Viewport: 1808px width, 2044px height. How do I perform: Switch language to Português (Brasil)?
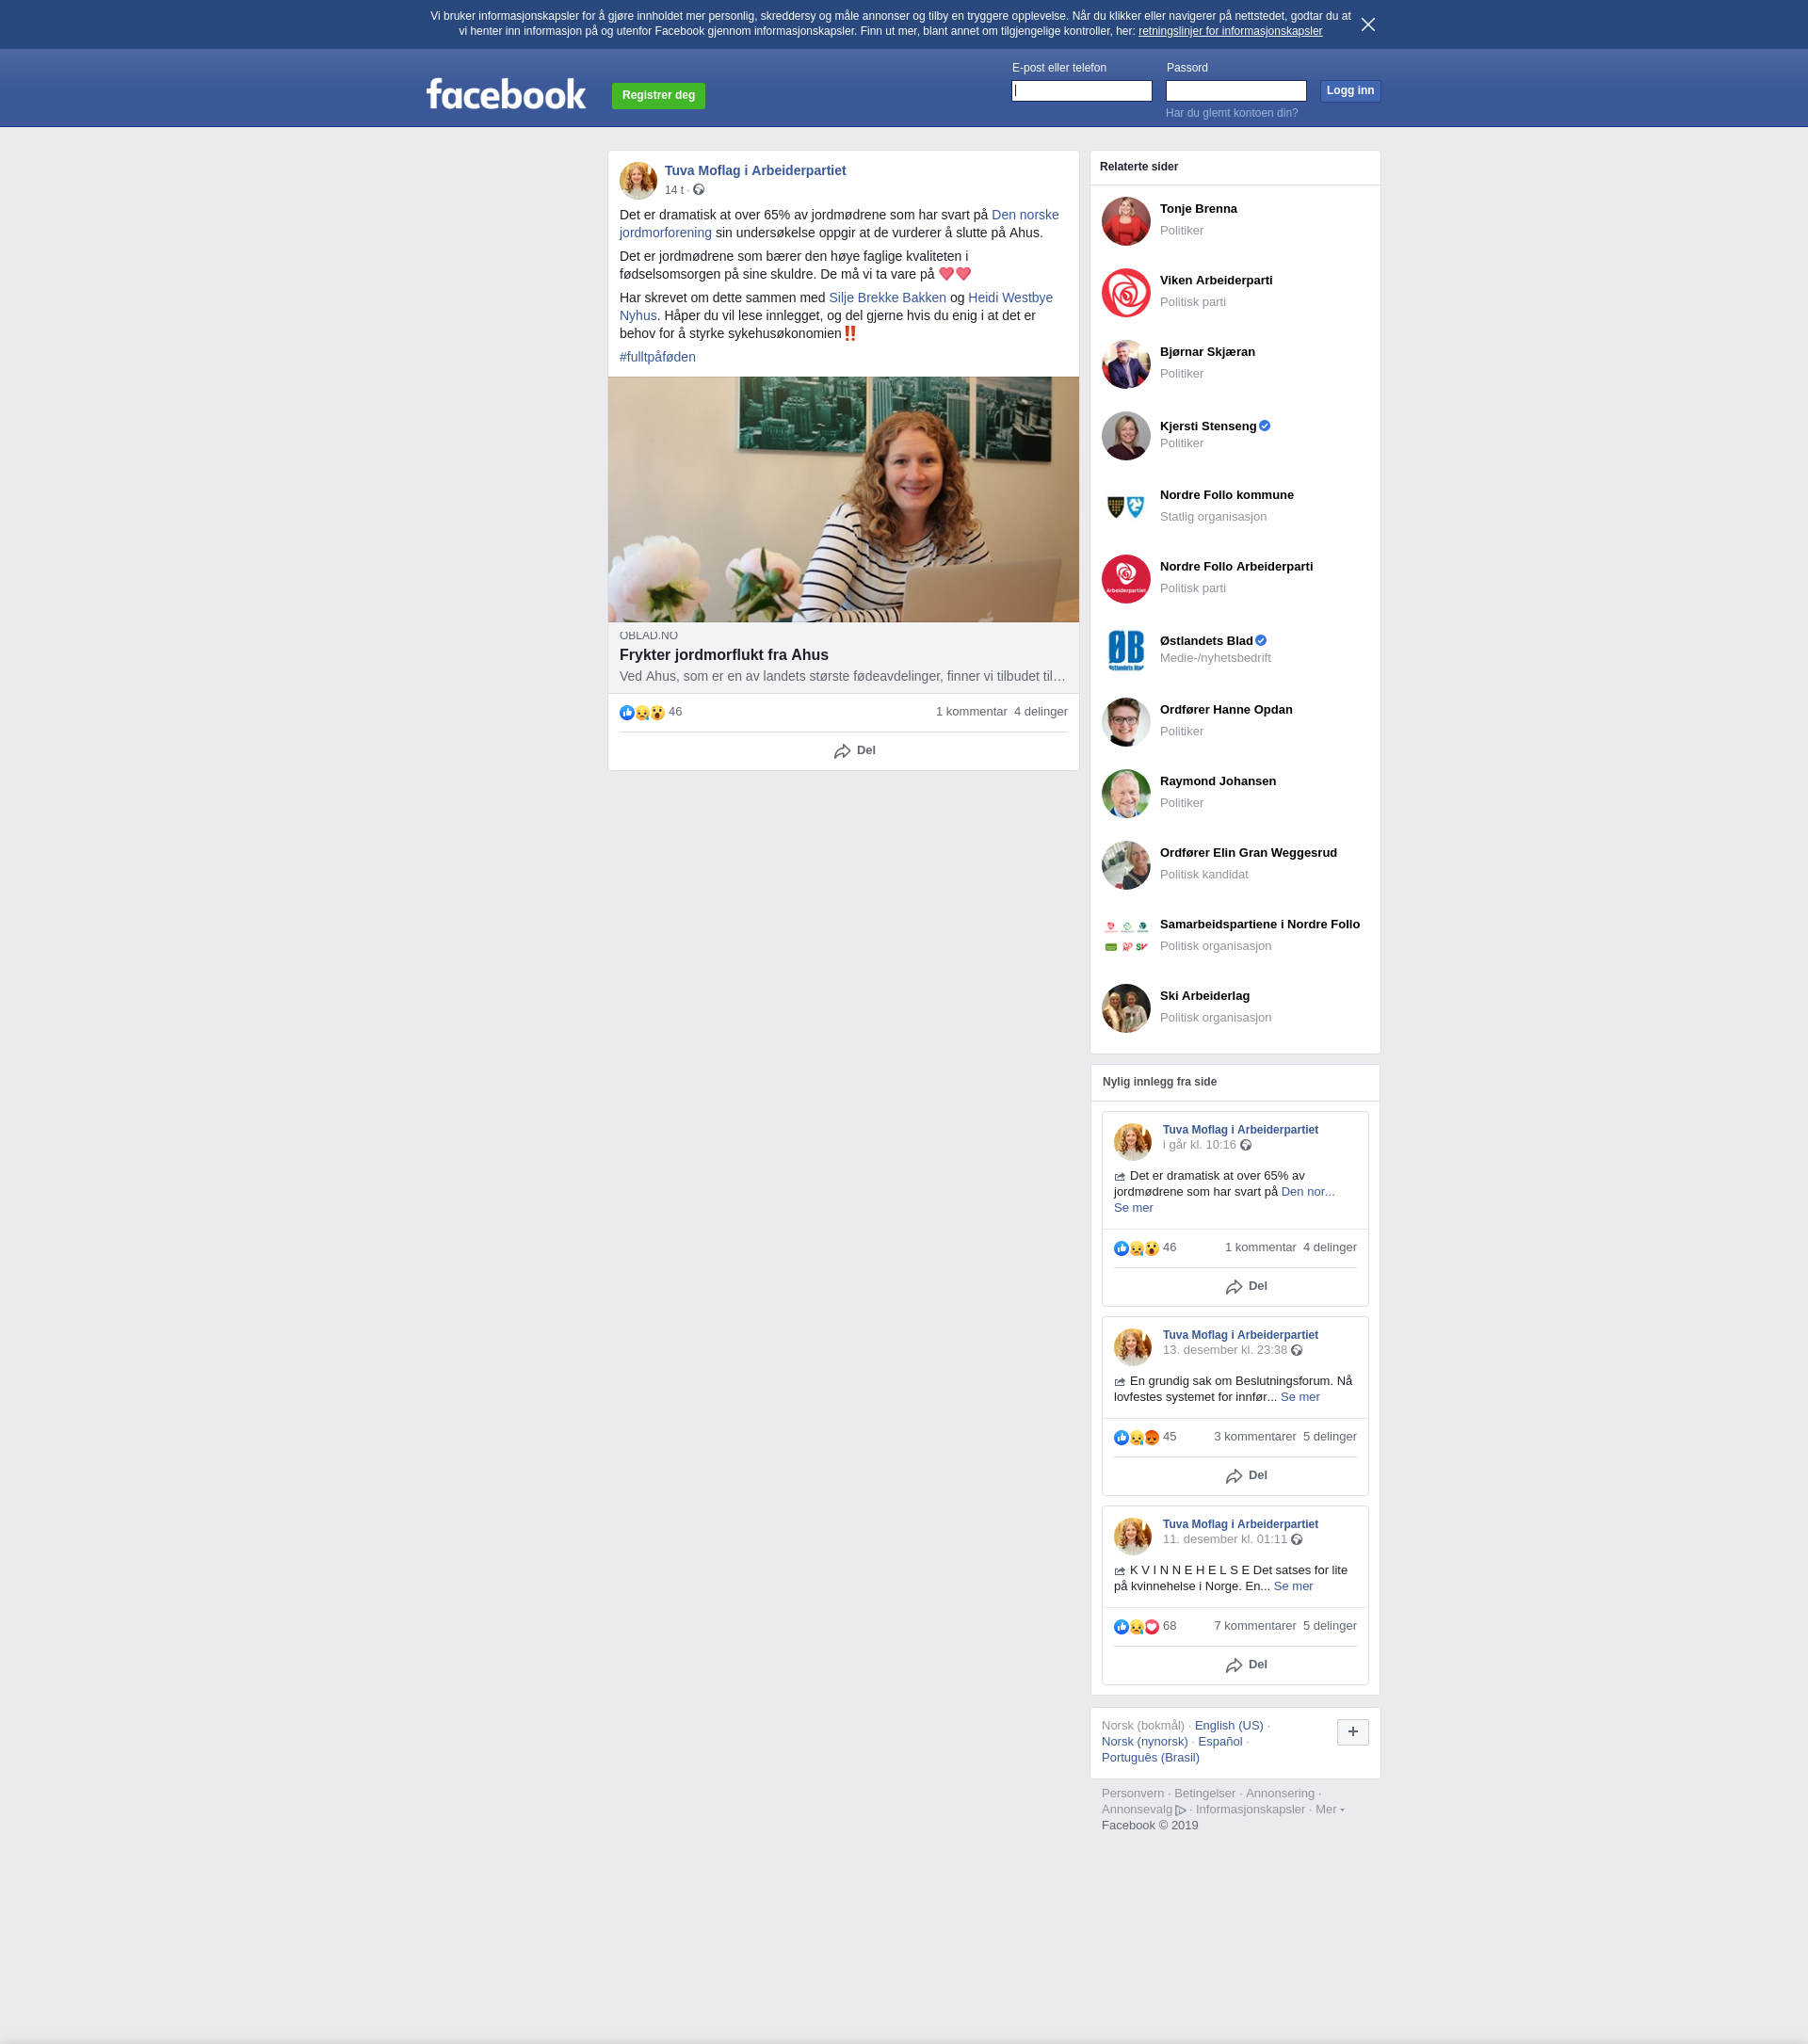[1150, 1758]
